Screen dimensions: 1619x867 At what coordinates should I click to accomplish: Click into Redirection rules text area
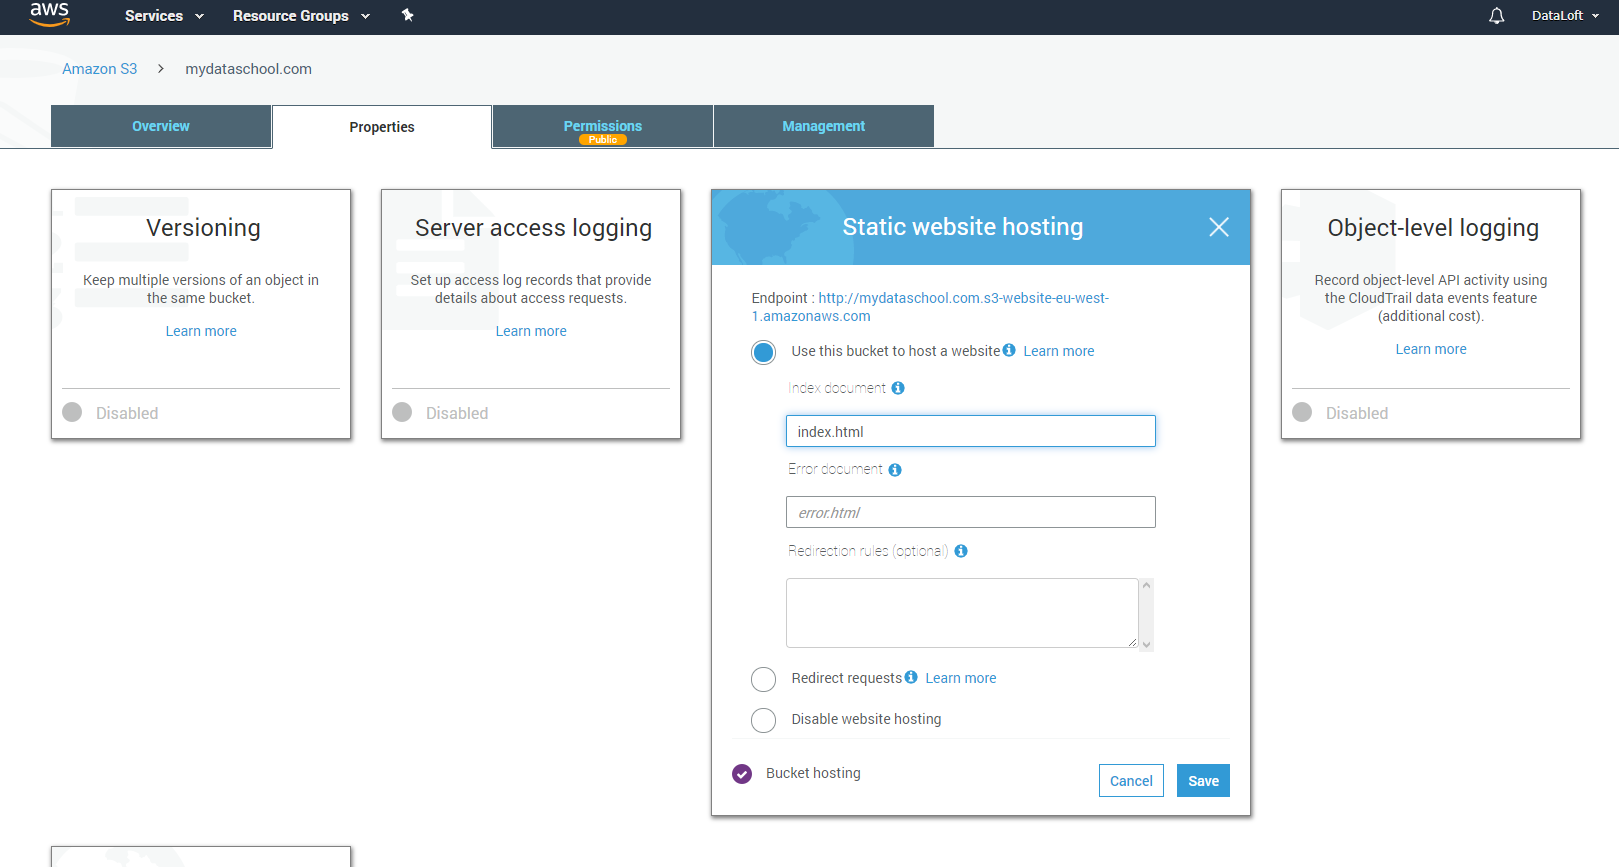[x=962, y=613]
